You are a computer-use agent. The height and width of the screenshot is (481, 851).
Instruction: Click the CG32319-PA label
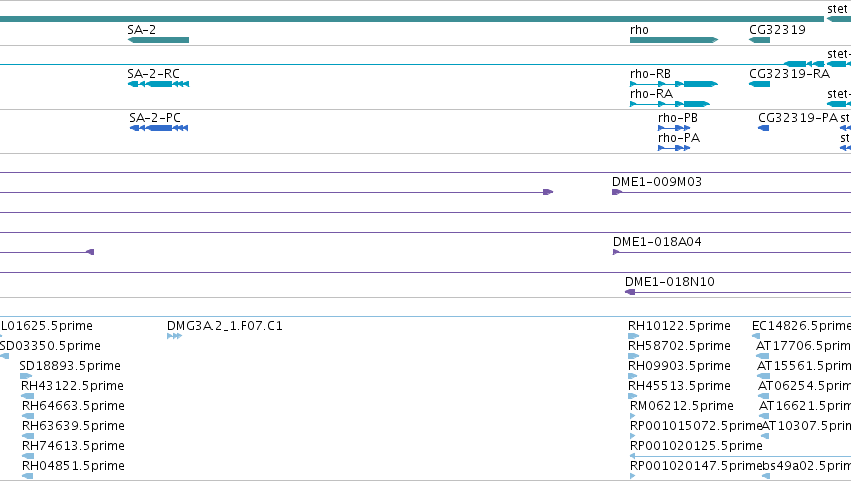798,118
